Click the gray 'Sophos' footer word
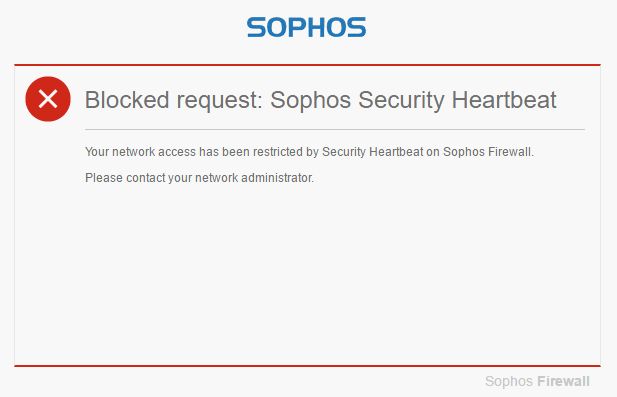The image size is (617, 397). point(509,381)
